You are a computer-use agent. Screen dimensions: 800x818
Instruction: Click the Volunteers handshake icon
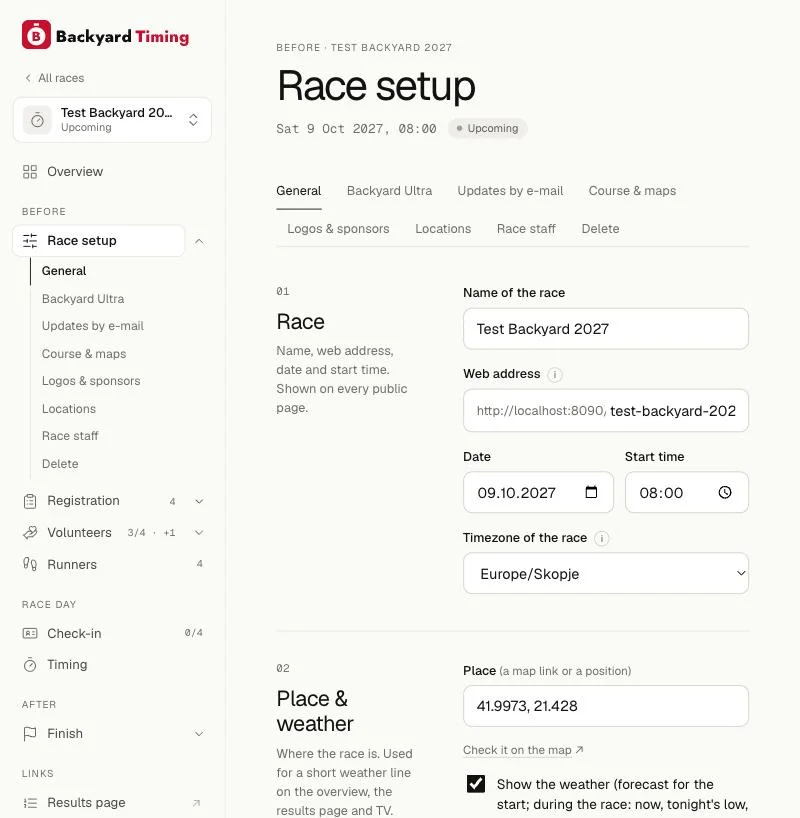[30, 533]
